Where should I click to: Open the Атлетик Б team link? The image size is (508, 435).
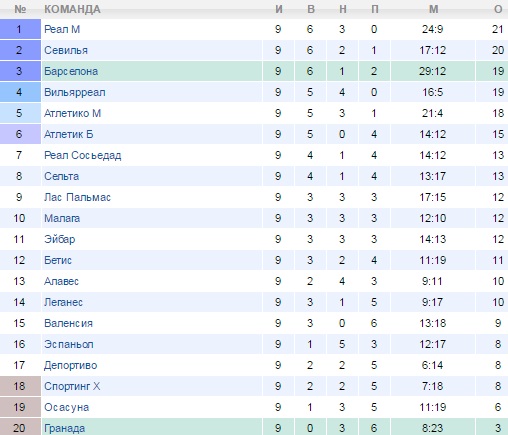(69, 134)
